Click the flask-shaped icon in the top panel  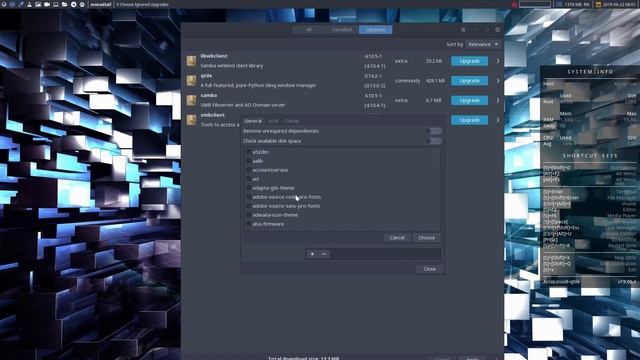(x=29, y=4)
